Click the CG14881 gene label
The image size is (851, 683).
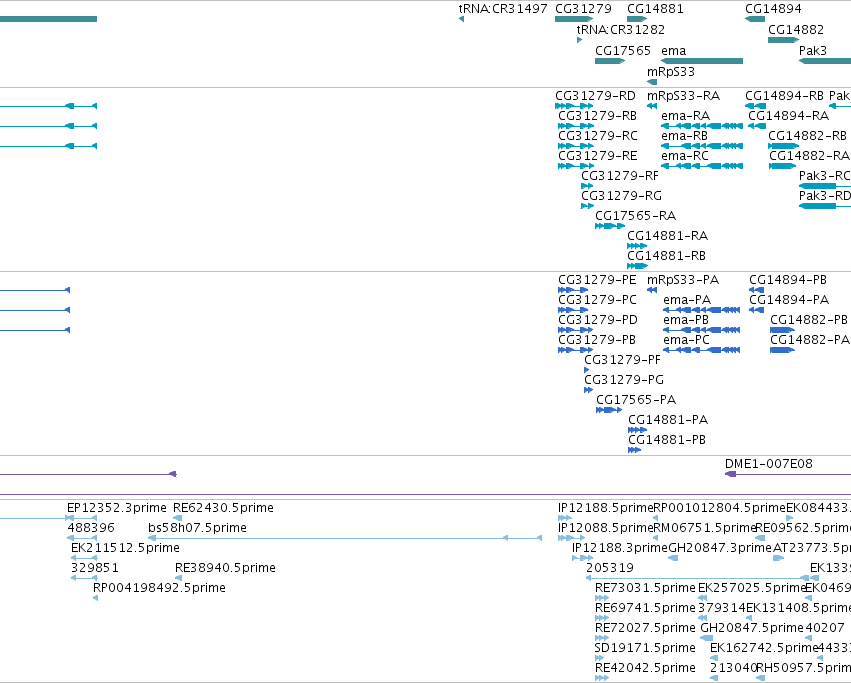click(655, 9)
